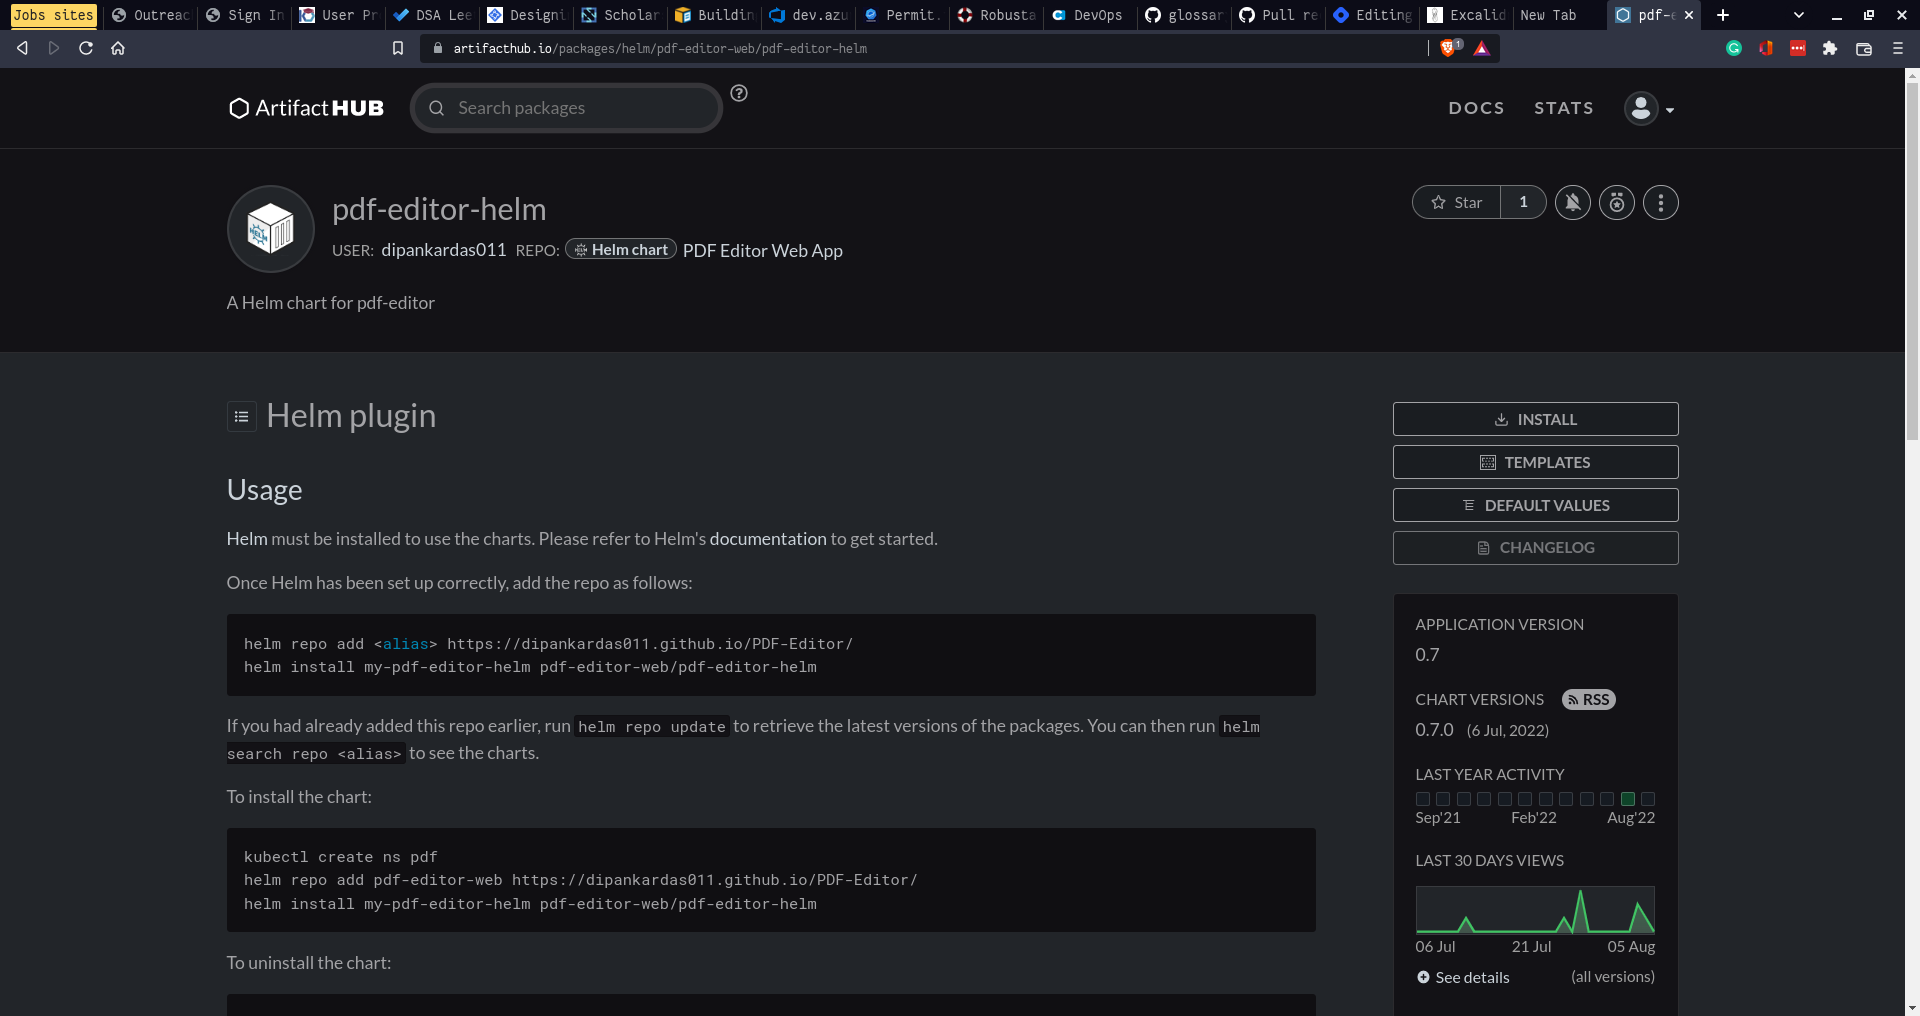Open Helm's documentation link
The image size is (1920, 1016).
(x=768, y=539)
